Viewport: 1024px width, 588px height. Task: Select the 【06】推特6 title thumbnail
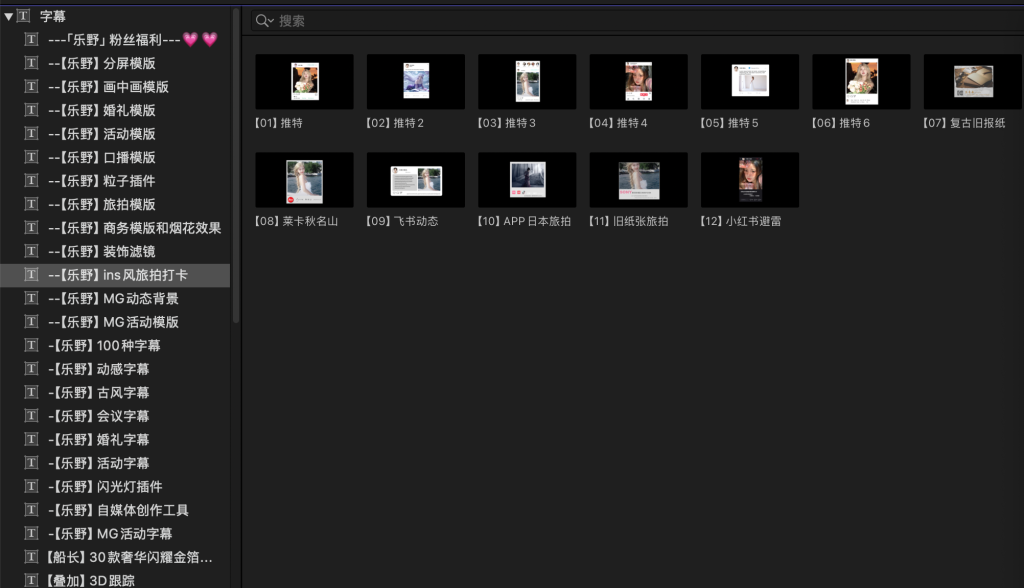(x=861, y=82)
